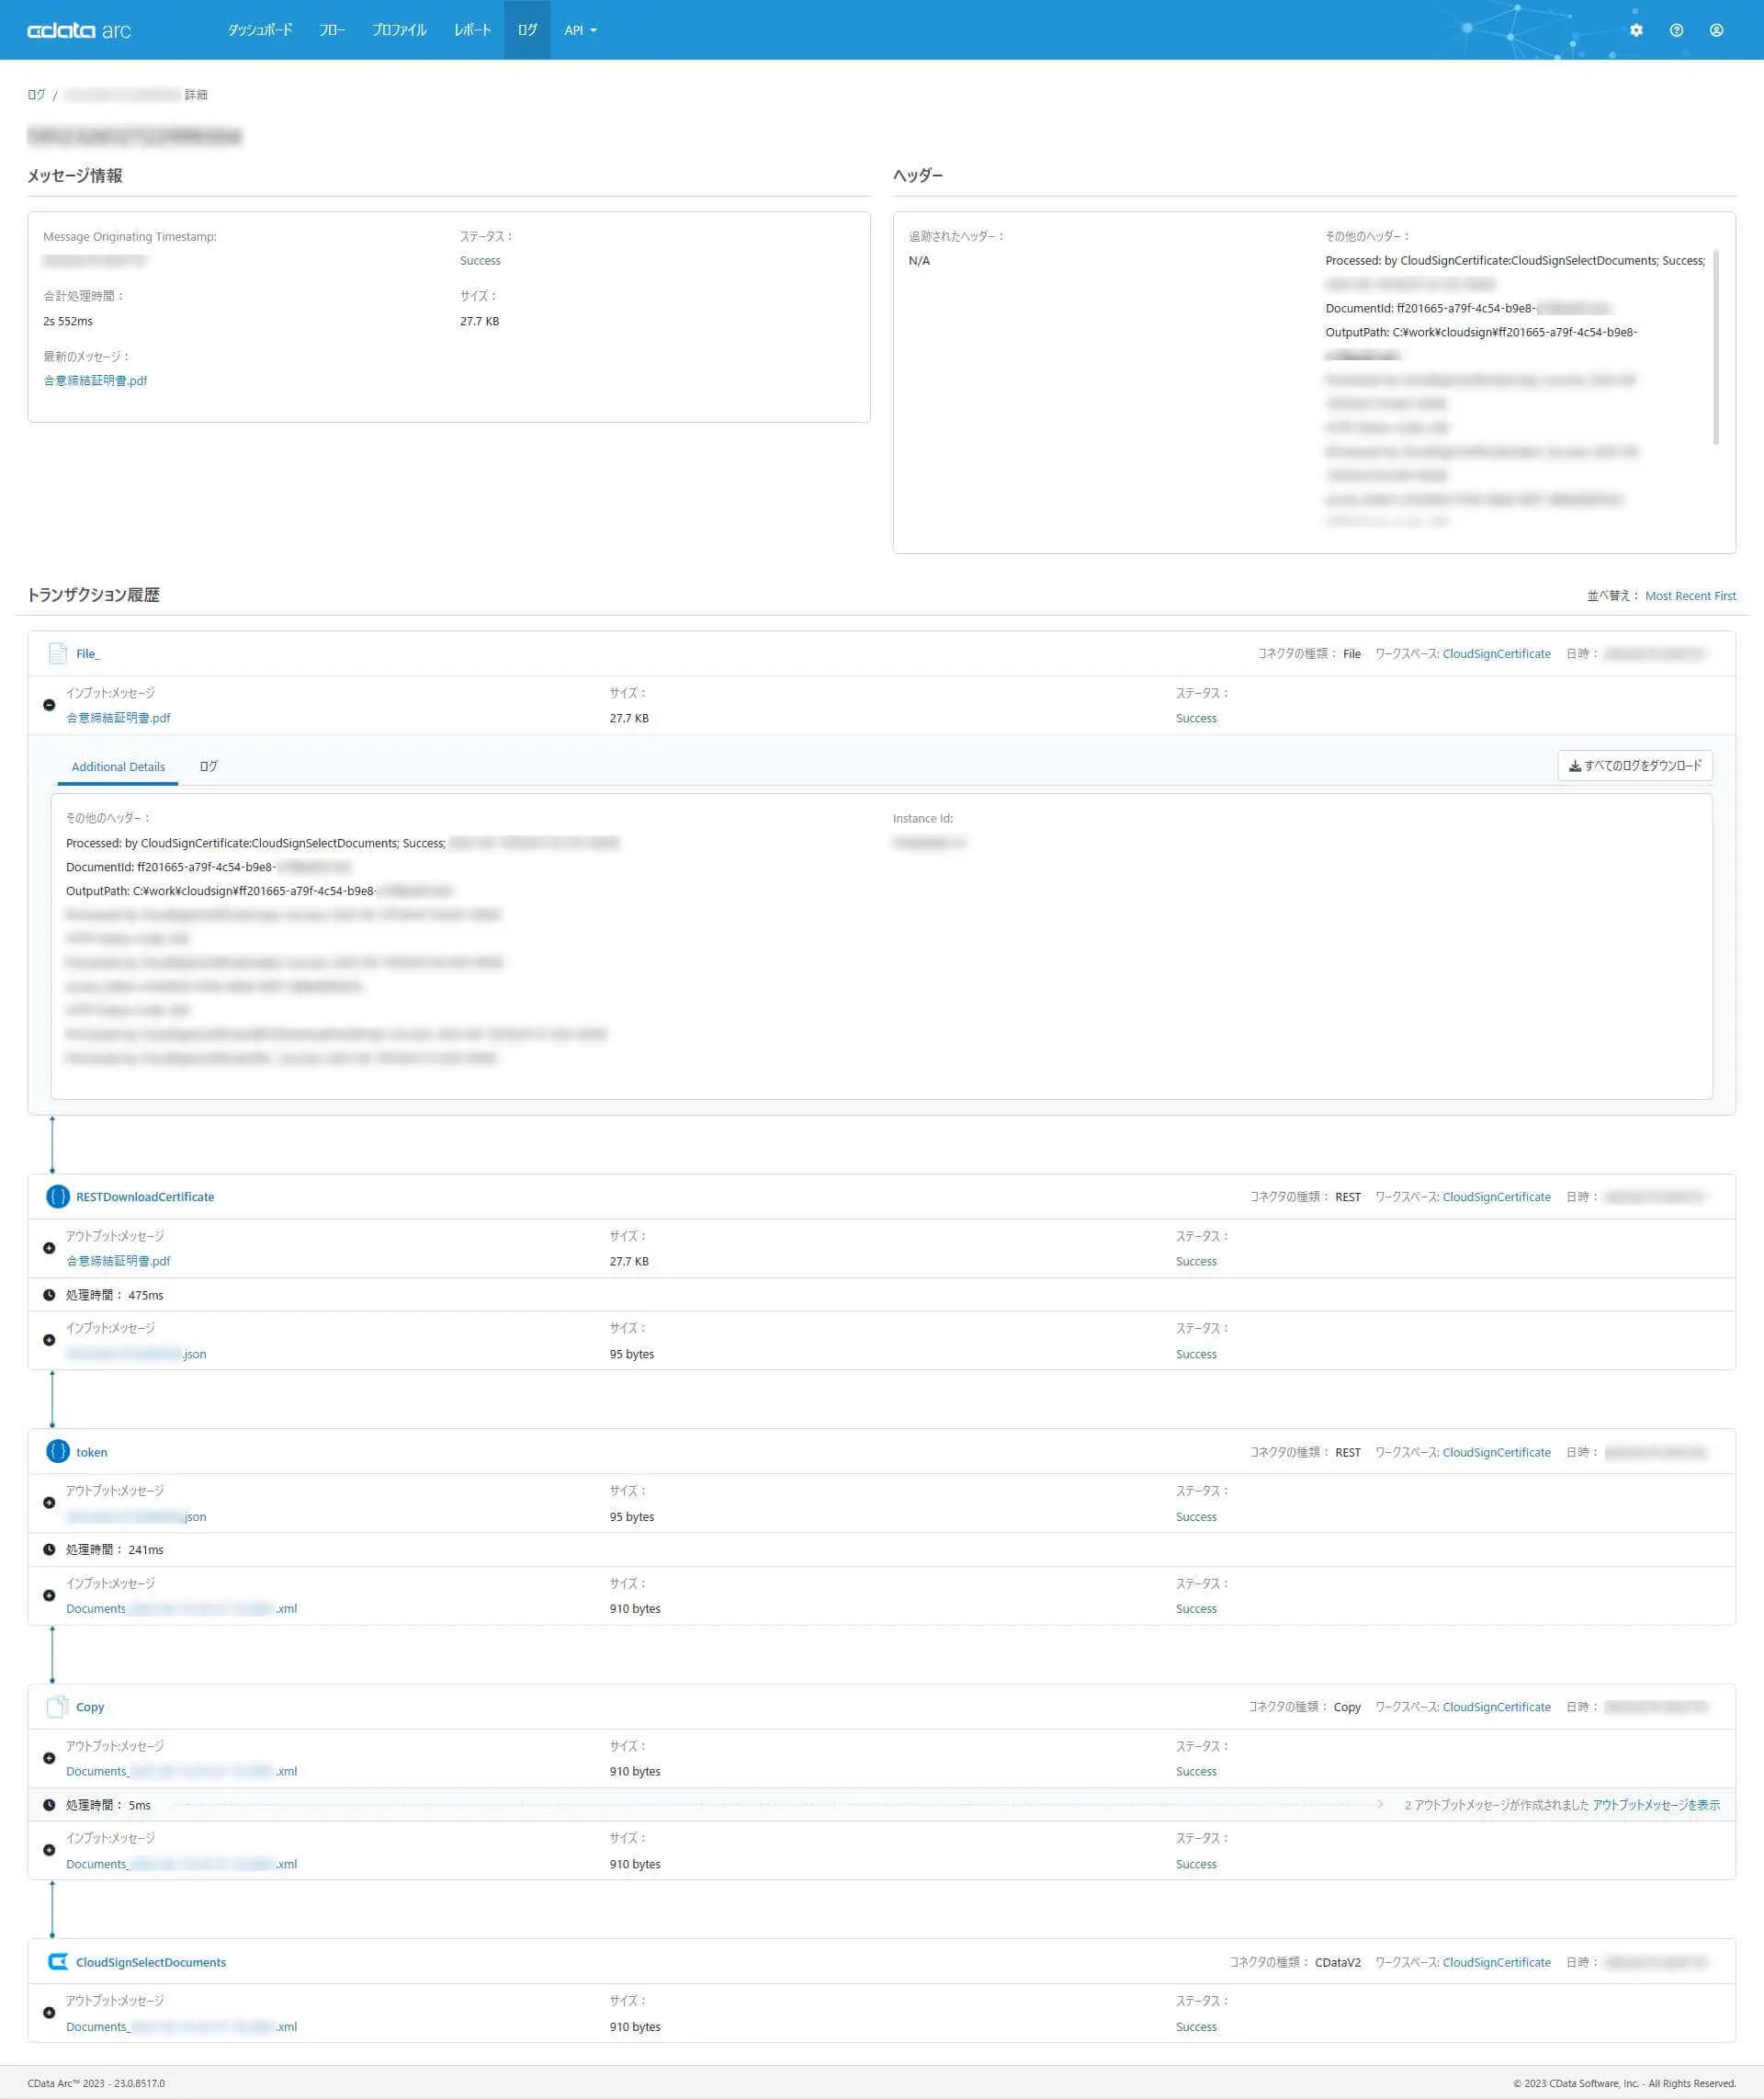Click アウトプットメッセージを表示 link
Screen dimensions: 1764x2099
[1656, 1805]
